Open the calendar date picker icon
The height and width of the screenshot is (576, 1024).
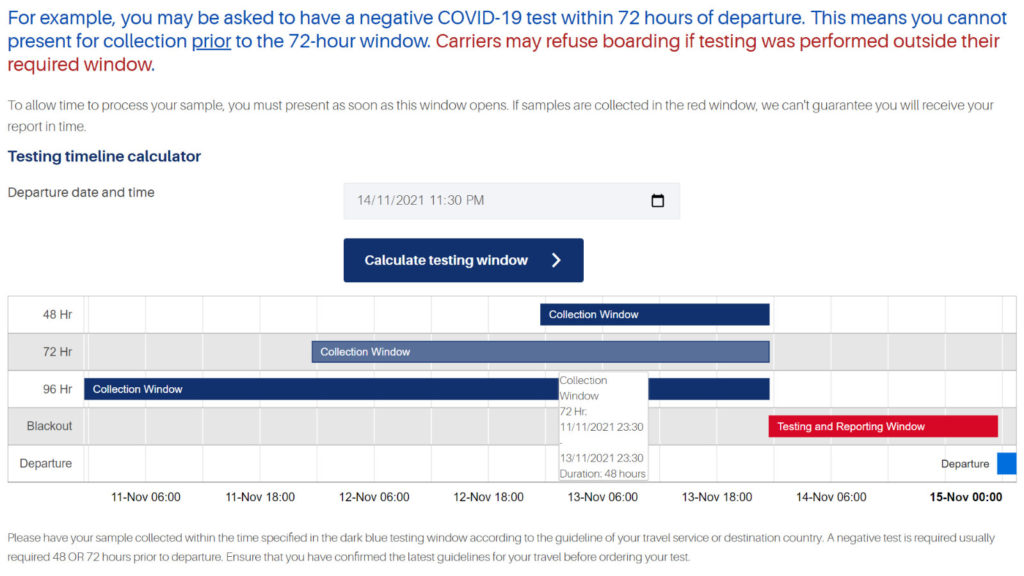[x=657, y=200]
